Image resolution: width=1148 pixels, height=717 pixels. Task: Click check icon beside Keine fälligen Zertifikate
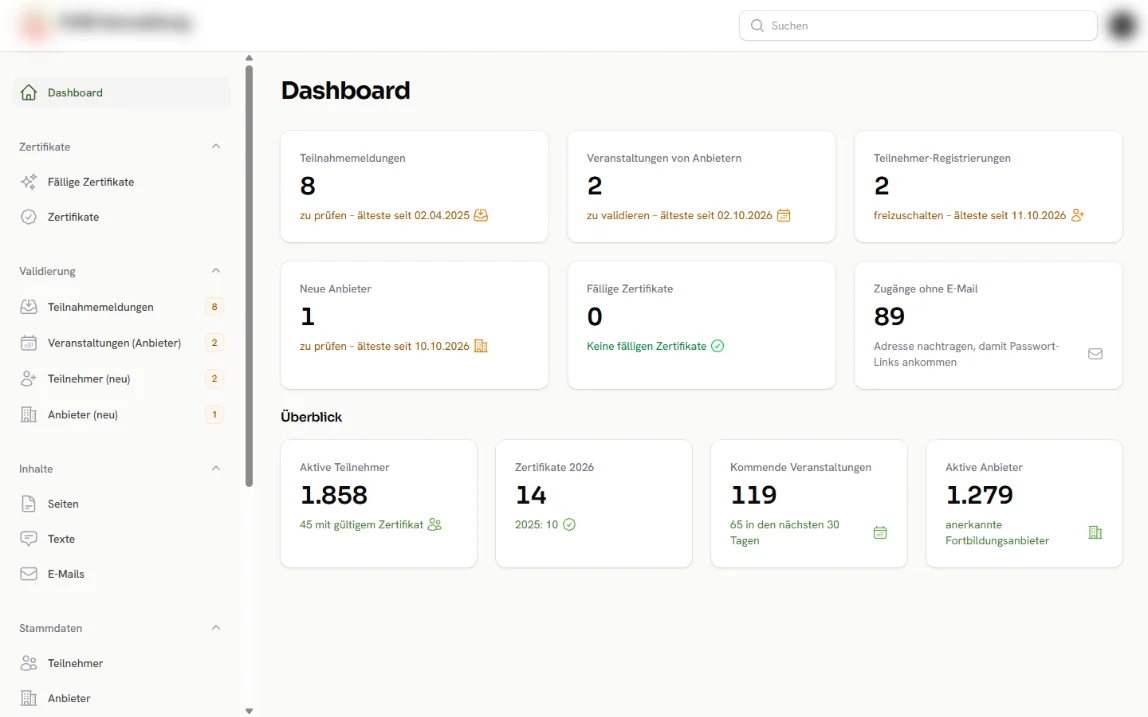(718, 346)
